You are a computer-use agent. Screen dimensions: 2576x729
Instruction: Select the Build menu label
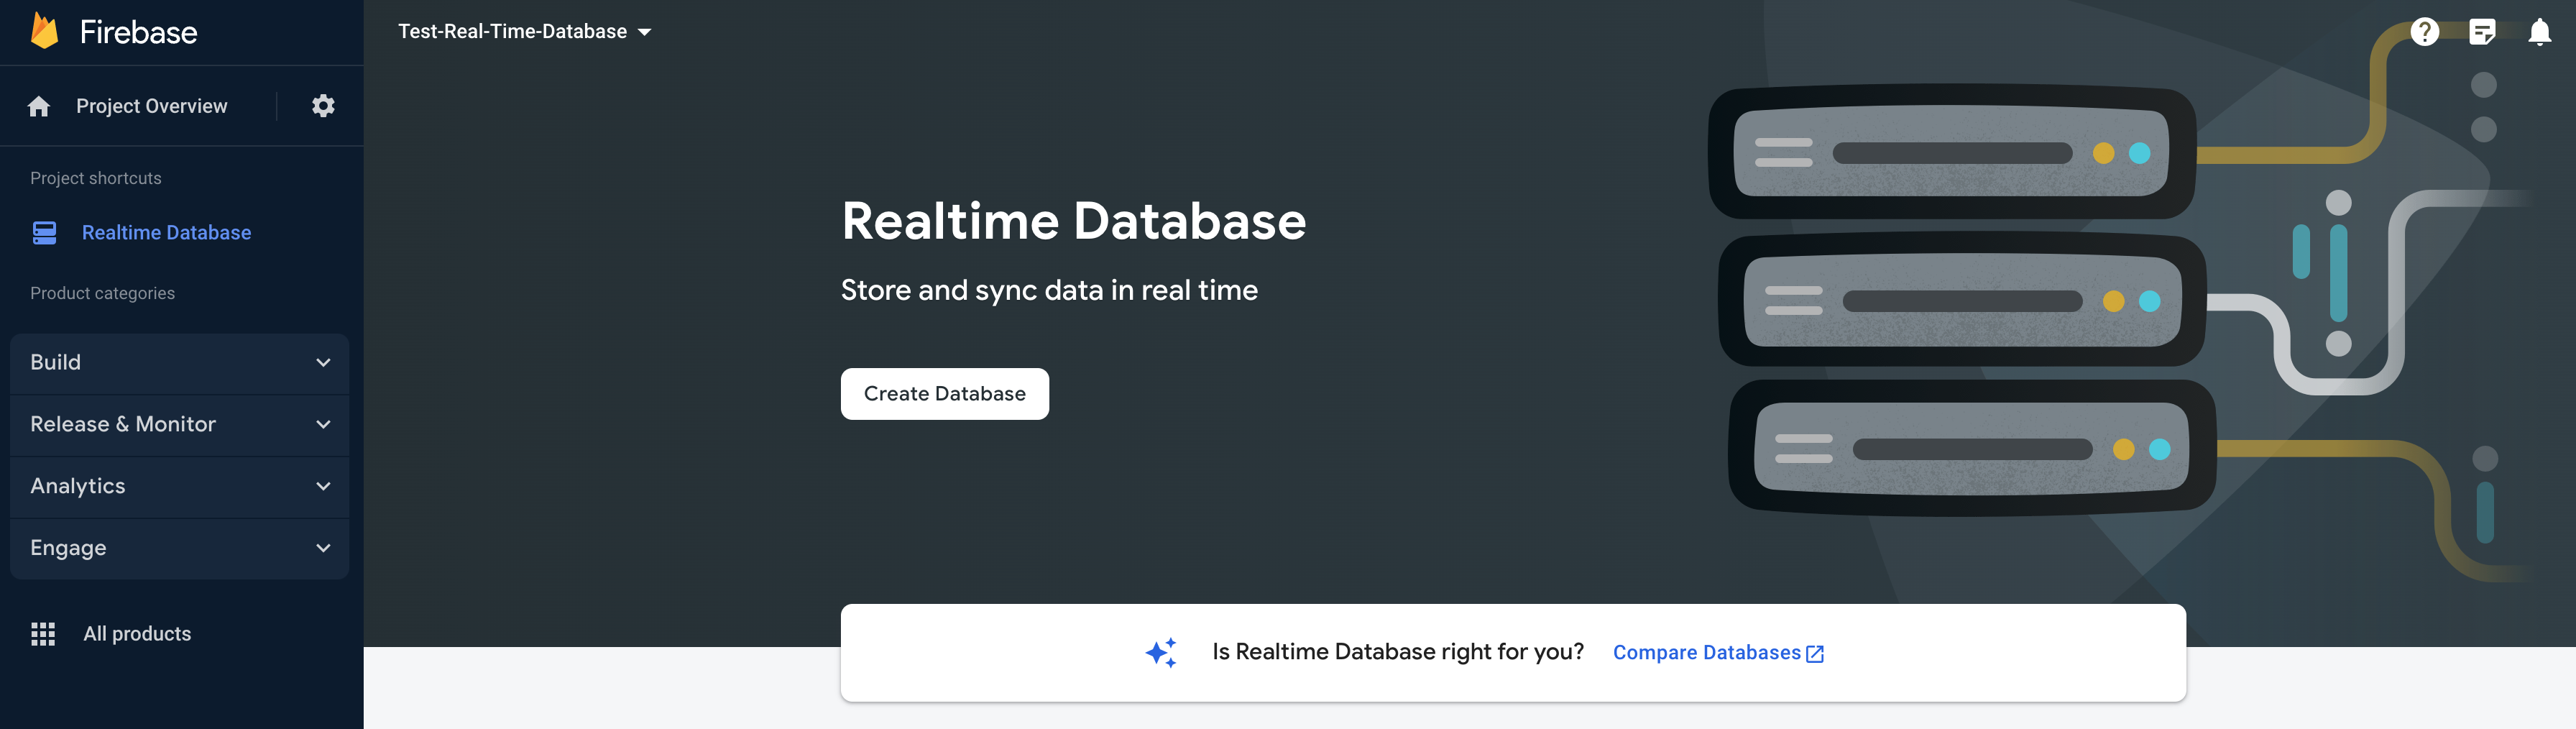(x=55, y=362)
